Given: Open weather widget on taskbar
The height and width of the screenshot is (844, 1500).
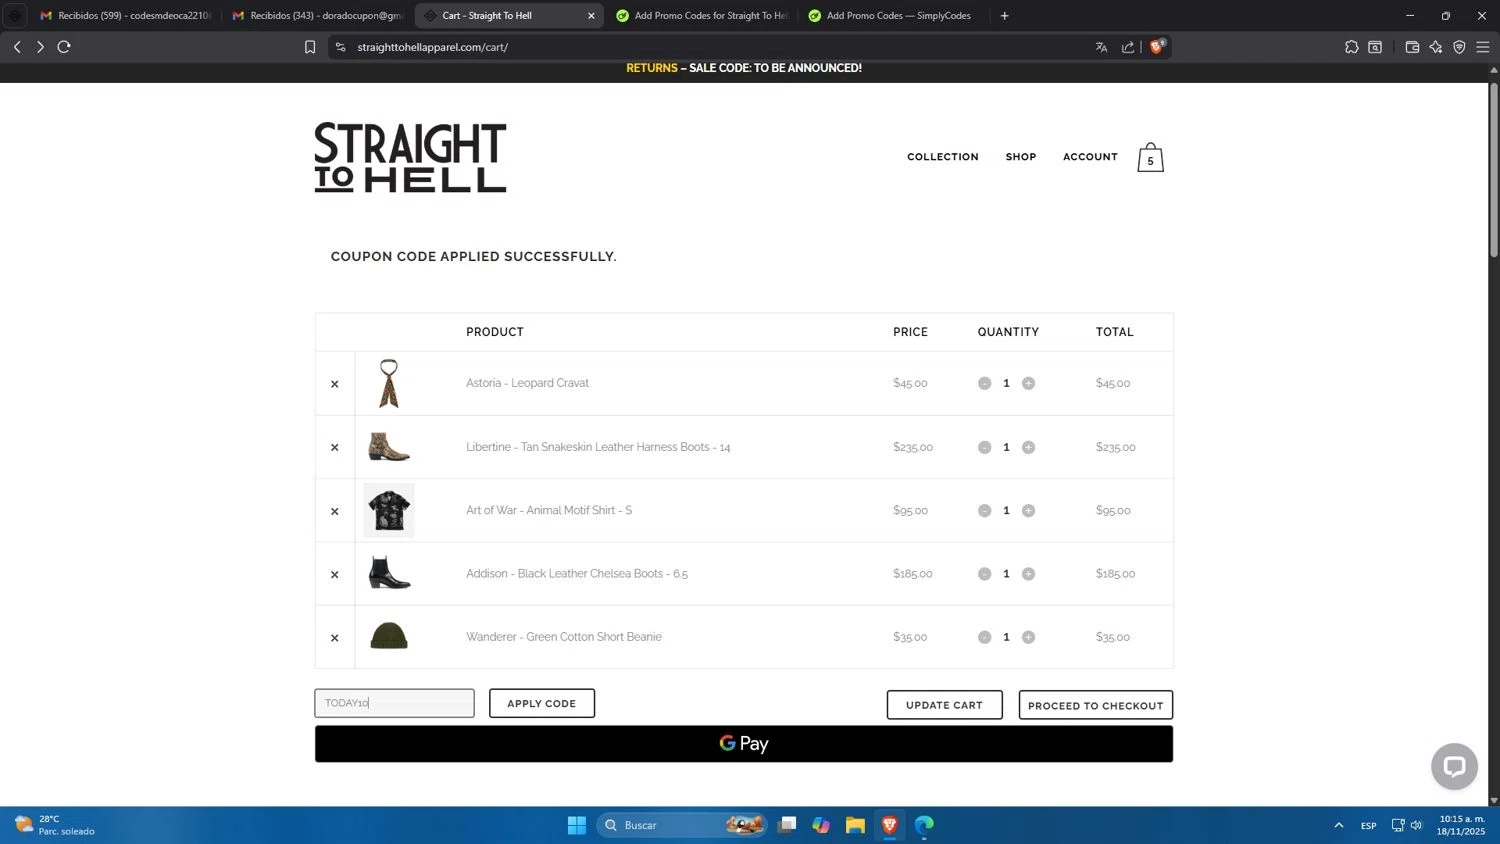Looking at the screenshot, I should [x=55, y=825].
